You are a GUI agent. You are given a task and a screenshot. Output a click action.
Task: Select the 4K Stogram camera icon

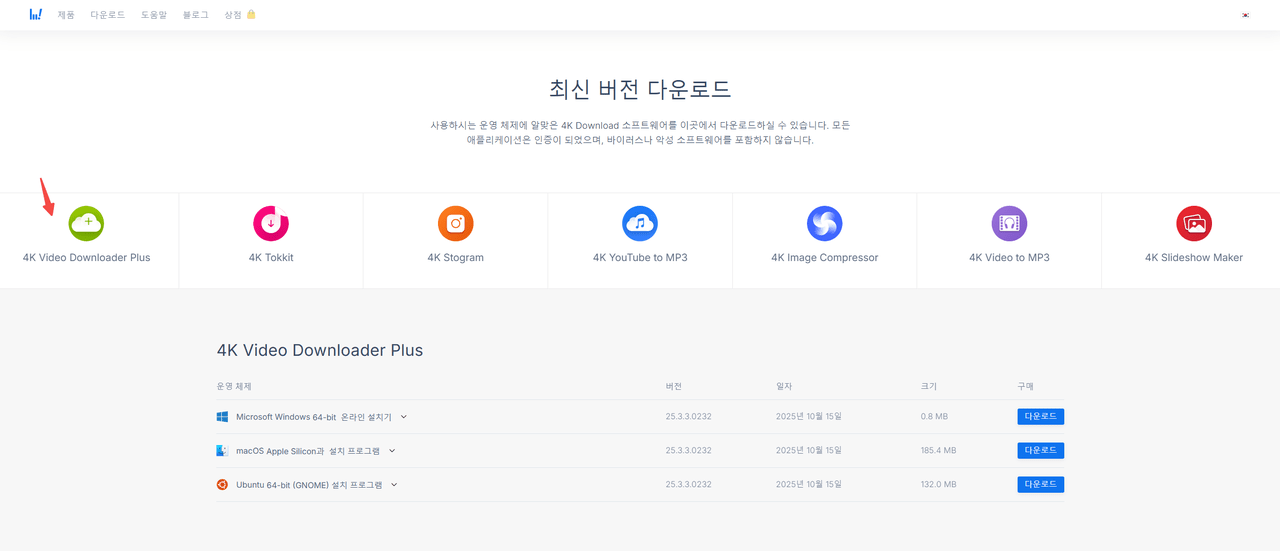(x=455, y=223)
